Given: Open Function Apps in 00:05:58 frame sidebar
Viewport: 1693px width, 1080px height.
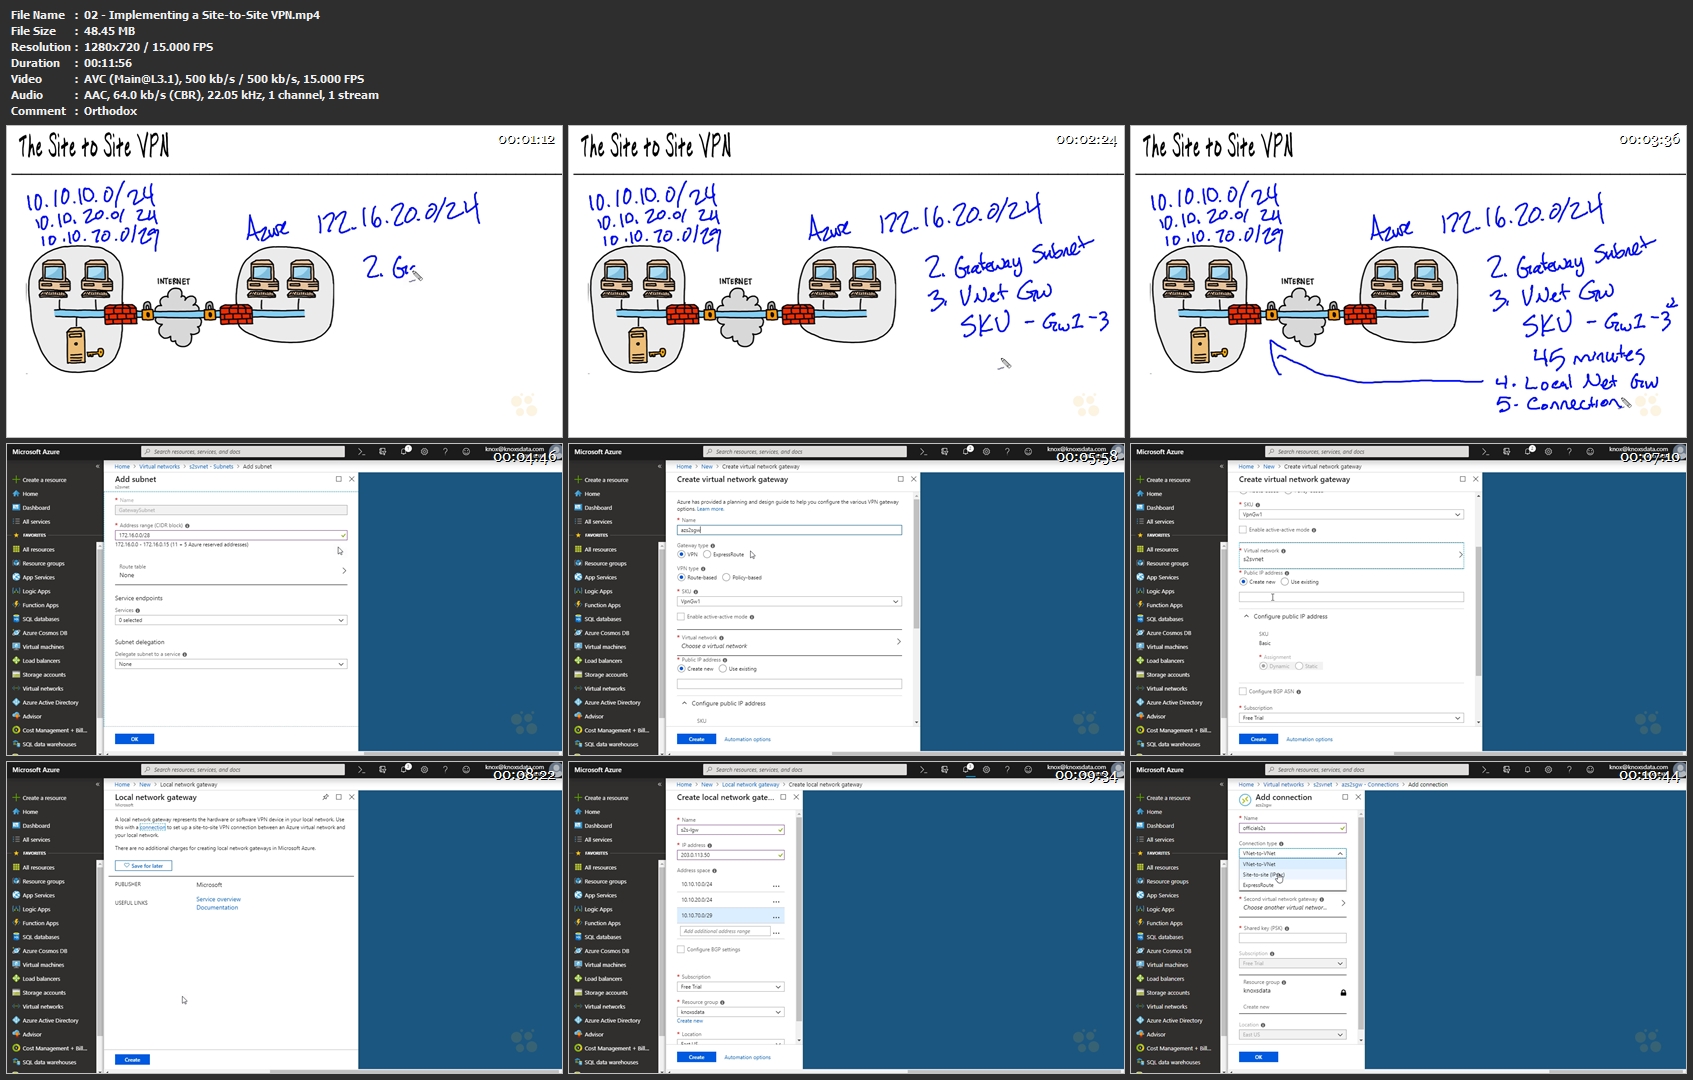Looking at the screenshot, I should tap(596, 605).
